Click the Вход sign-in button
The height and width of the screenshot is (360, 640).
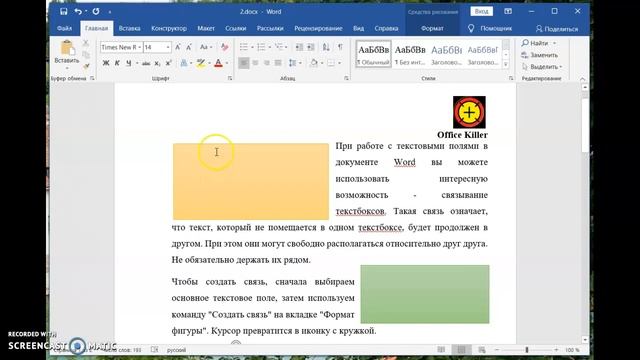481,11
